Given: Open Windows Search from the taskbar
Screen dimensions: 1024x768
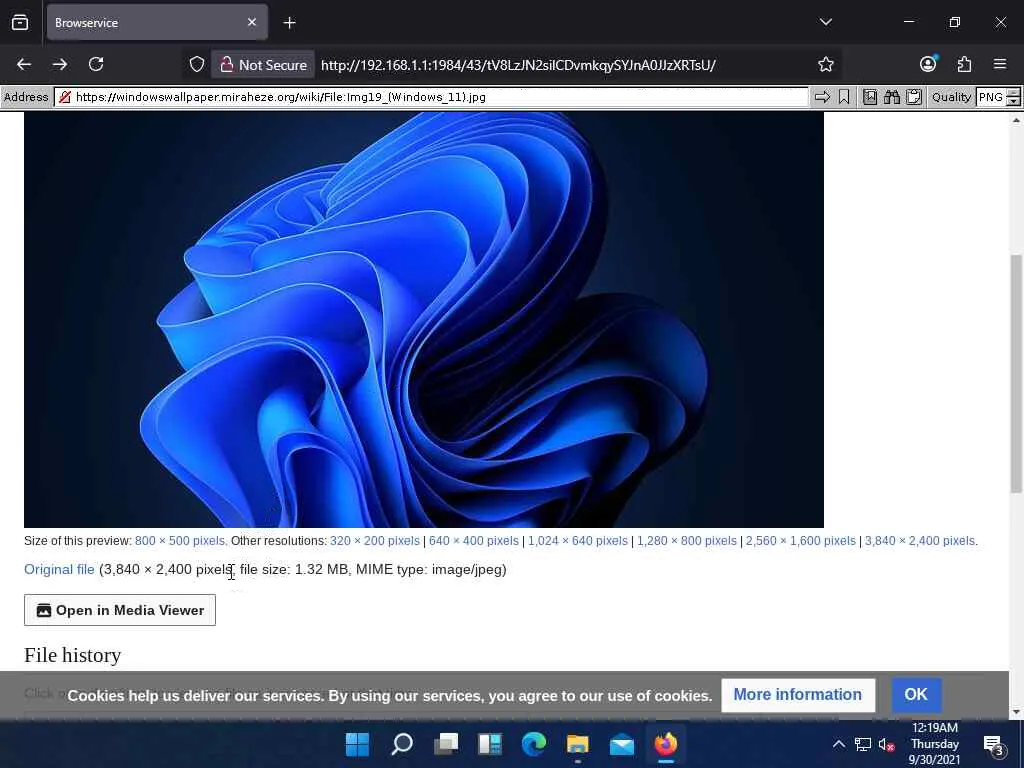Looking at the screenshot, I should [x=402, y=744].
